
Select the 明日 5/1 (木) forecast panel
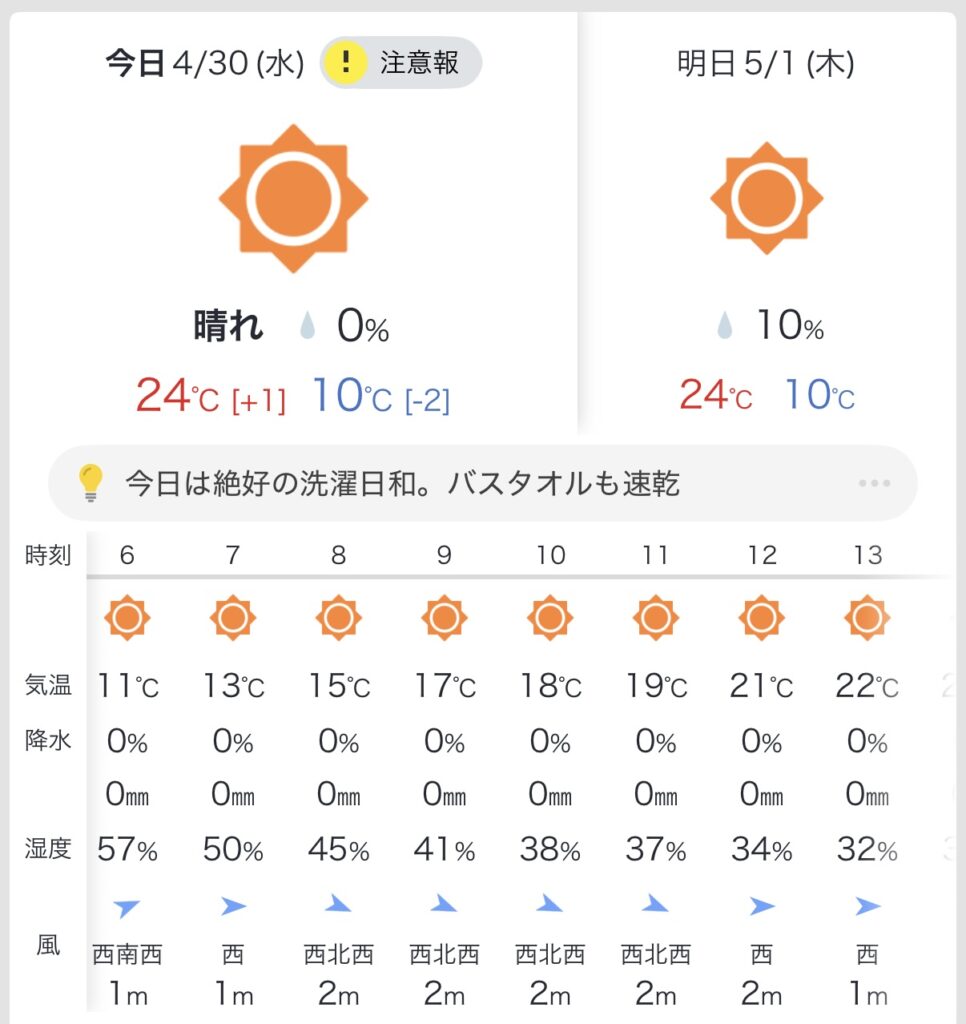click(x=767, y=222)
